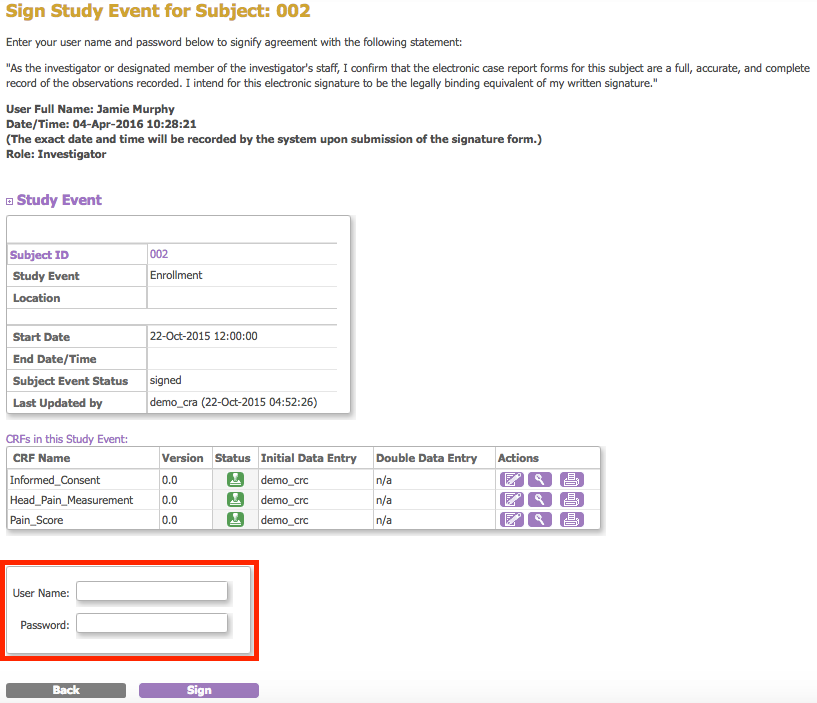This screenshot has width=817, height=703.
Task: Click the print icon for Informed_Consent
Action: click(x=571, y=480)
